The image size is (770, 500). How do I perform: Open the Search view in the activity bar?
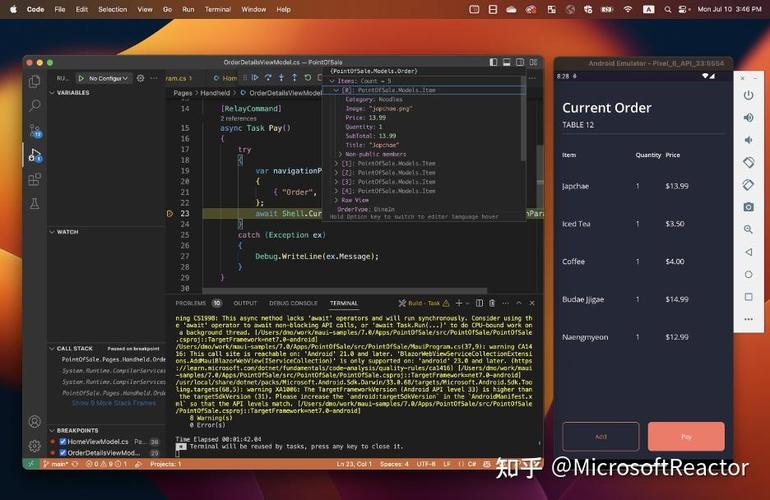(x=35, y=105)
